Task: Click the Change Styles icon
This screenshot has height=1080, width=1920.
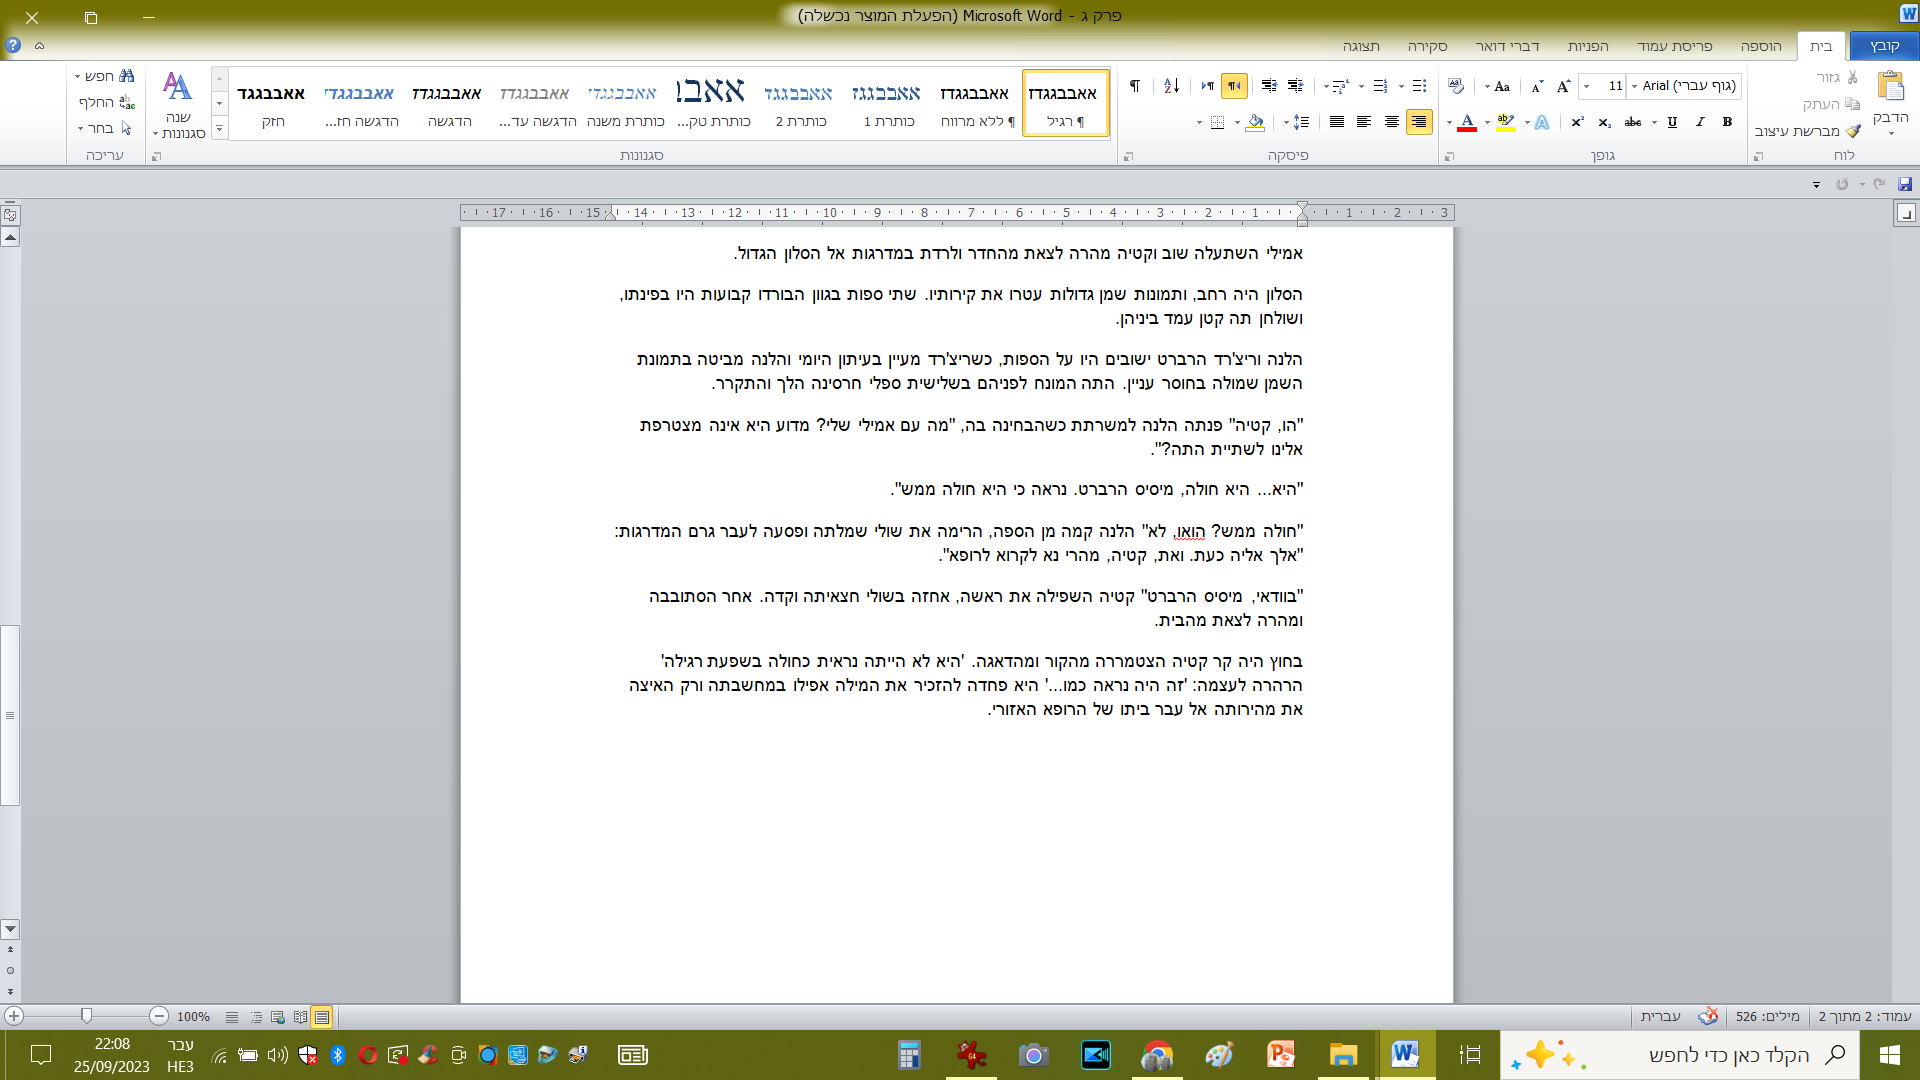Action: [178, 87]
